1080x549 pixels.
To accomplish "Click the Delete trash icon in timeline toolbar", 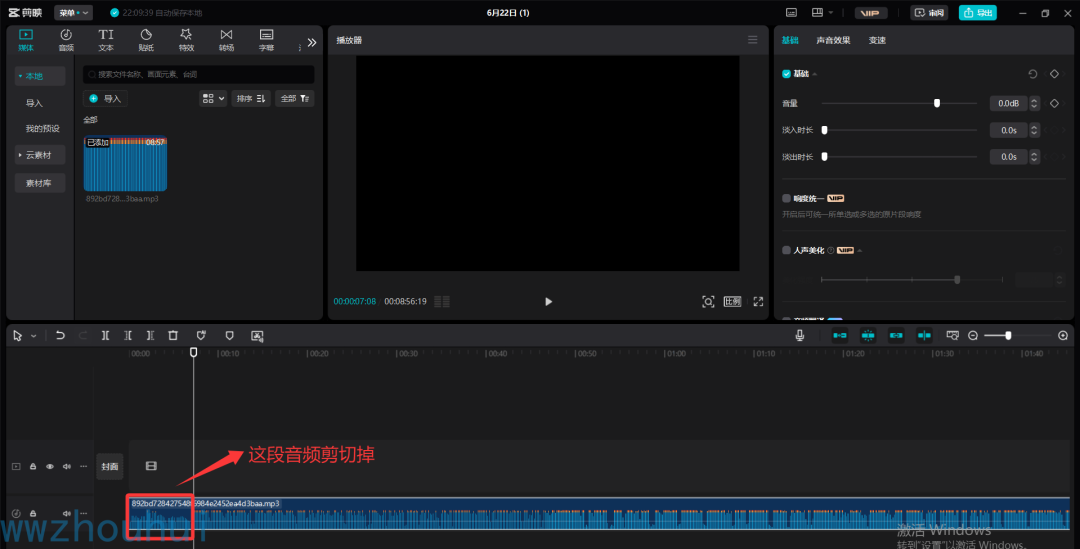I will coord(173,336).
